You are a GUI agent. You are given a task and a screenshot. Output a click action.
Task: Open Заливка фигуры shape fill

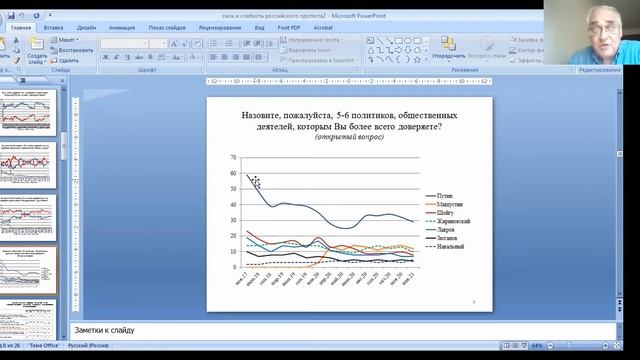point(527,40)
